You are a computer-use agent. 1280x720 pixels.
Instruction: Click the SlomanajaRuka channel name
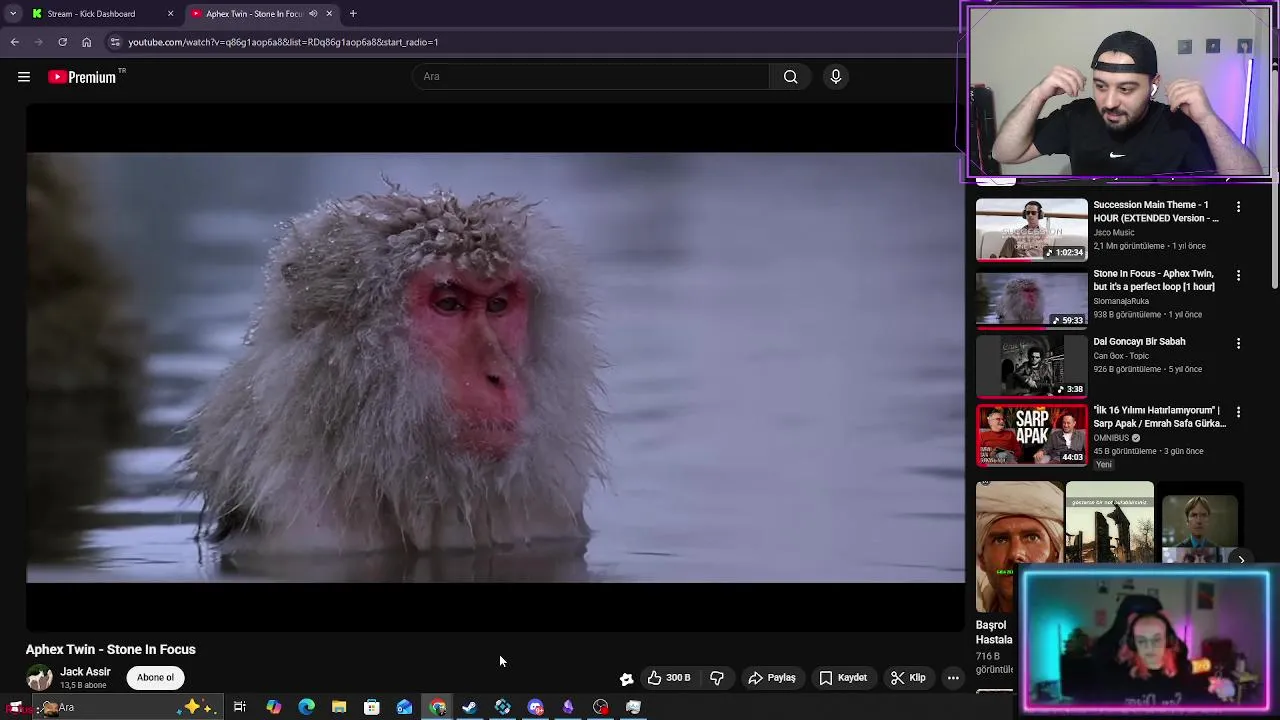pos(1121,301)
